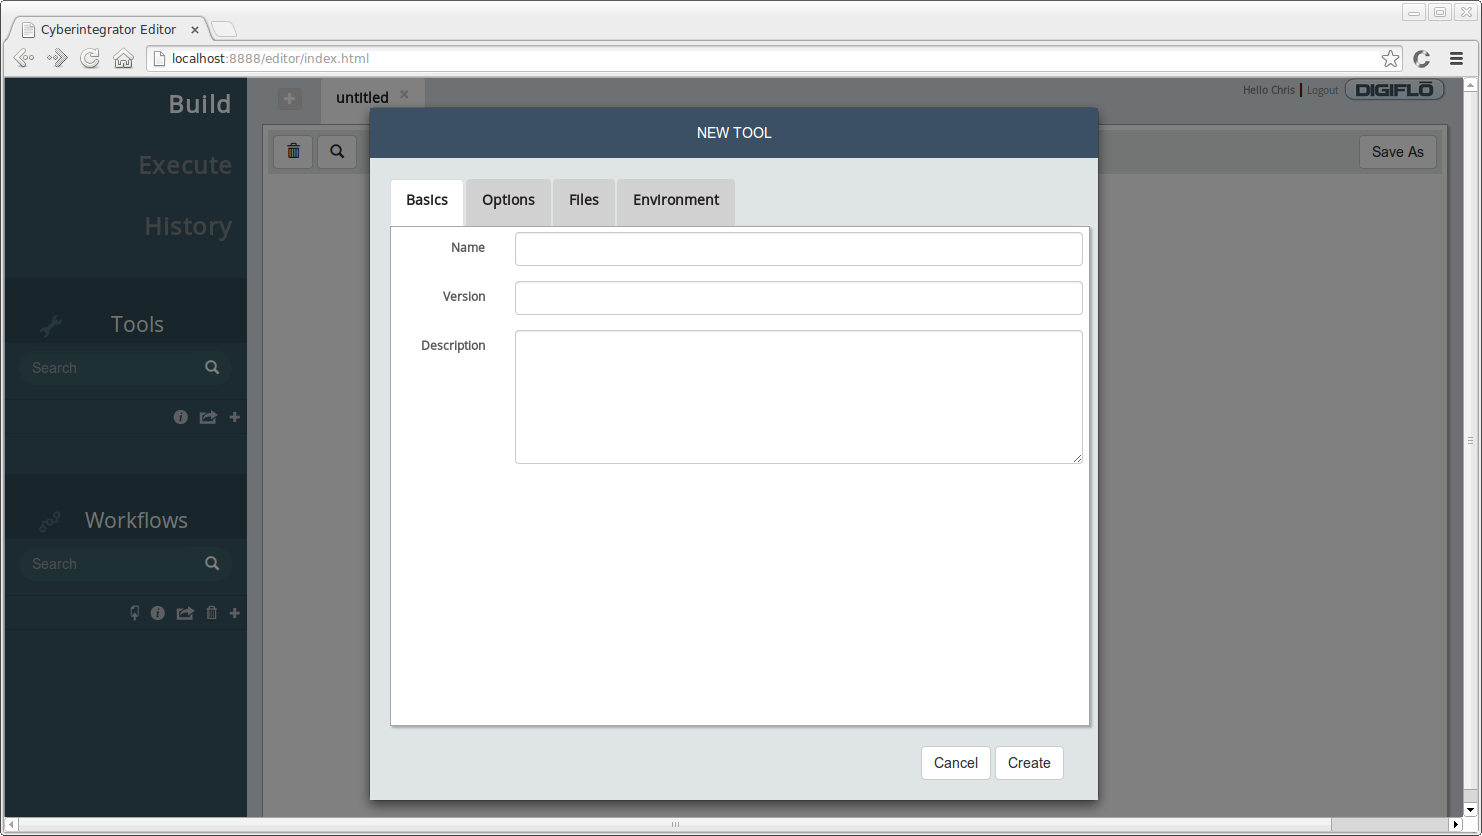Click the Workflows info icon
The height and width of the screenshot is (836, 1482).
coord(157,613)
